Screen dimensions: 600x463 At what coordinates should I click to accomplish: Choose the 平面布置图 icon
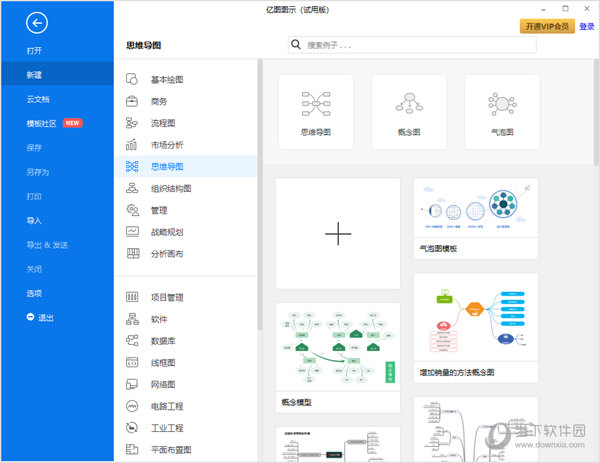[x=132, y=450]
